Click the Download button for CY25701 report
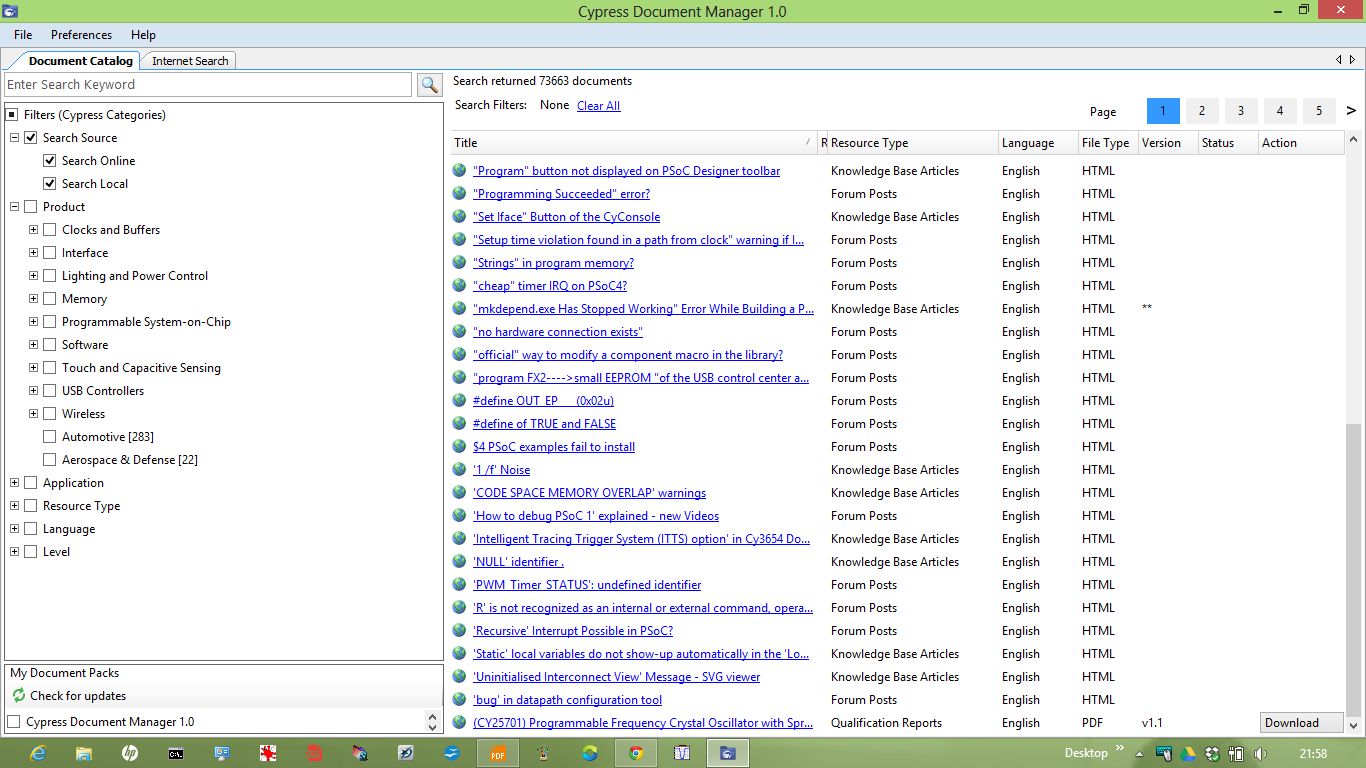1366x768 pixels. tap(1302, 722)
